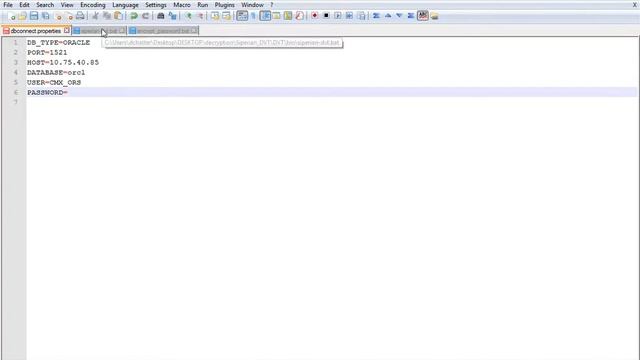Image resolution: width=640 pixels, height=360 pixels.
Task: Play back the recorded macro
Action: point(338,16)
